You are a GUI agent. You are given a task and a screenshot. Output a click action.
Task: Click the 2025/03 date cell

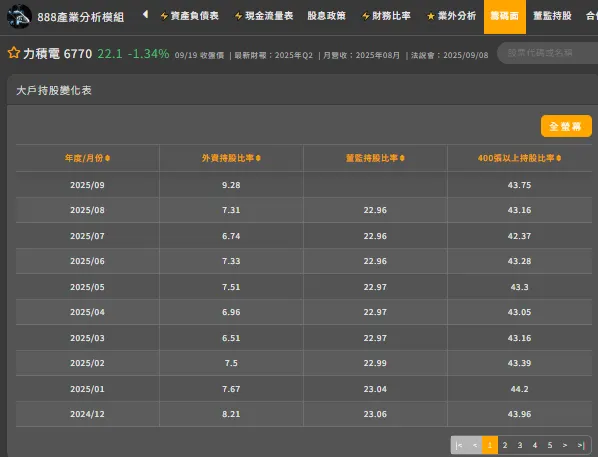point(87,338)
